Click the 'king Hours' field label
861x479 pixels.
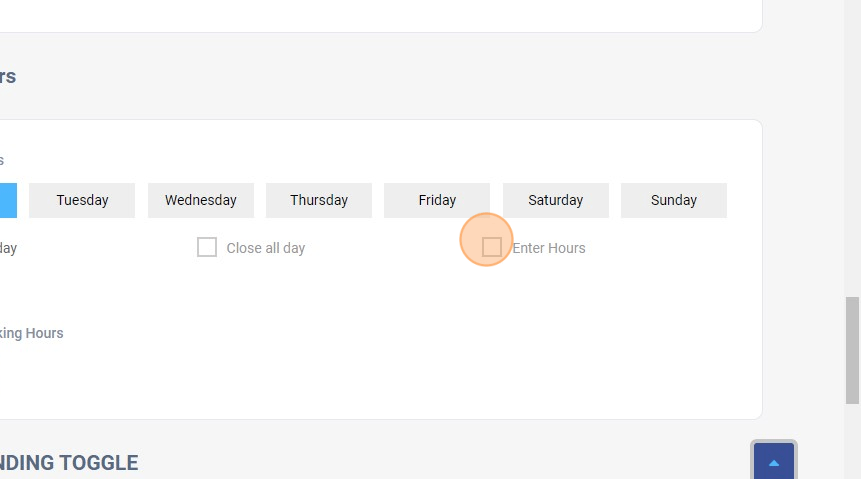point(32,333)
